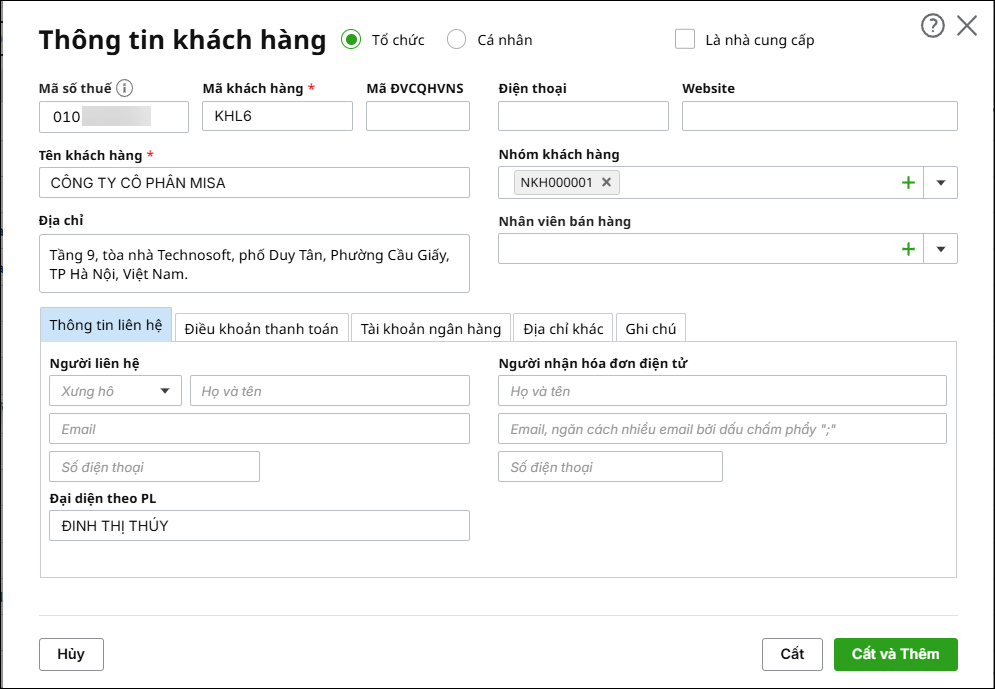
Task: Open the Tài khoản ngân hàng tab
Action: click(x=431, y=328)
